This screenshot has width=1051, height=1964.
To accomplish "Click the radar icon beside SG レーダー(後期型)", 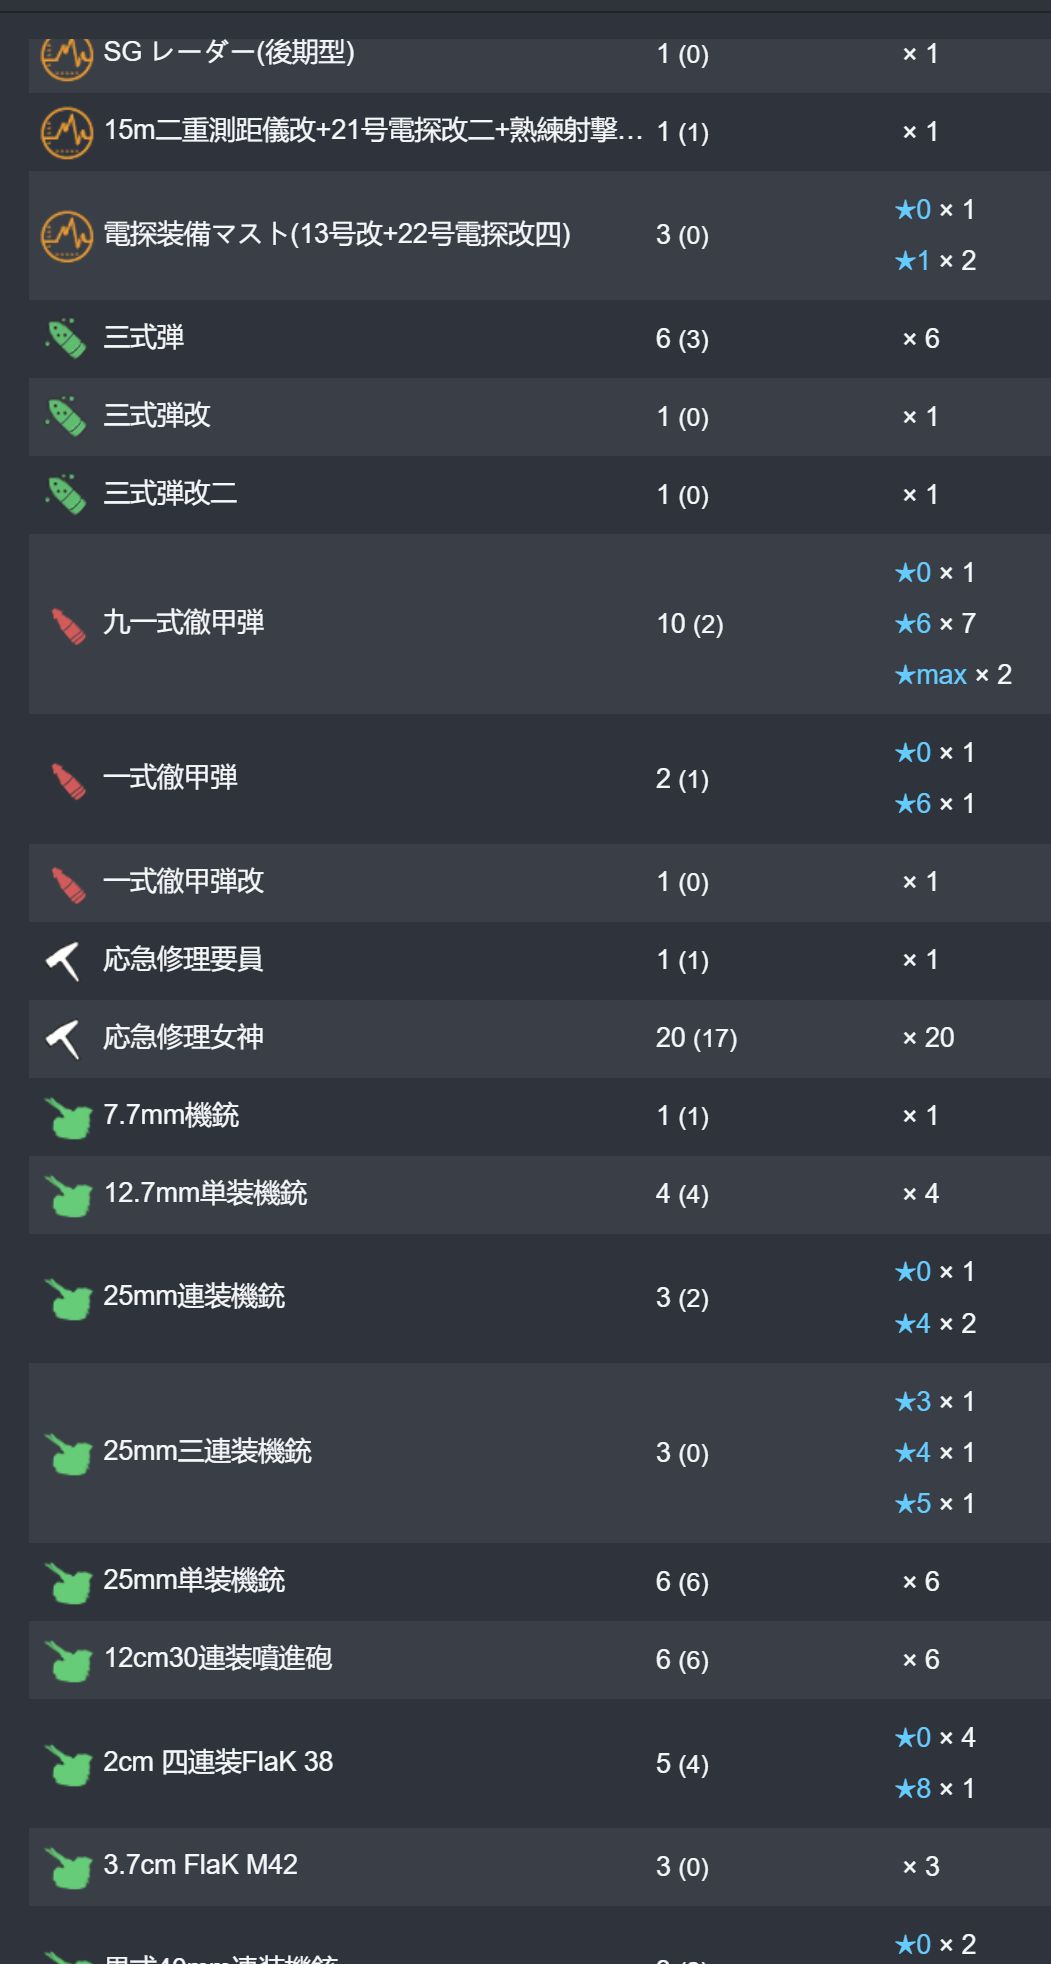I will tap(67, 55).
